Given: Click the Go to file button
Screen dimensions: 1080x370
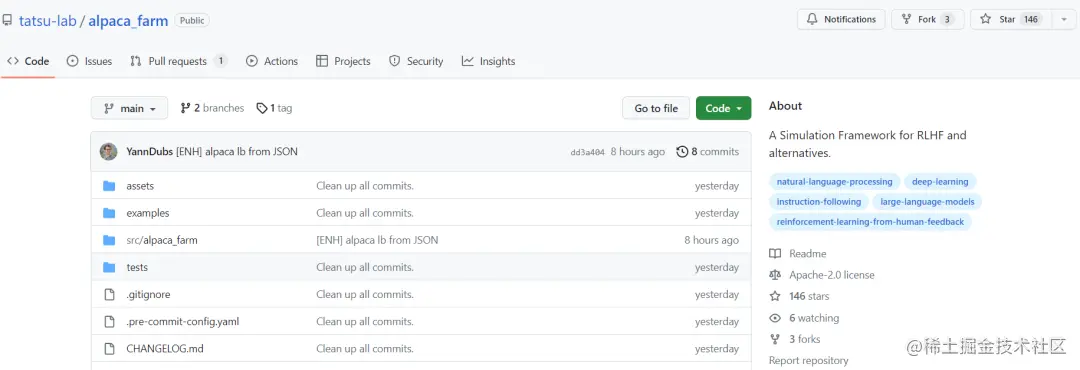Looking at the screenshot, I should 656,108.
